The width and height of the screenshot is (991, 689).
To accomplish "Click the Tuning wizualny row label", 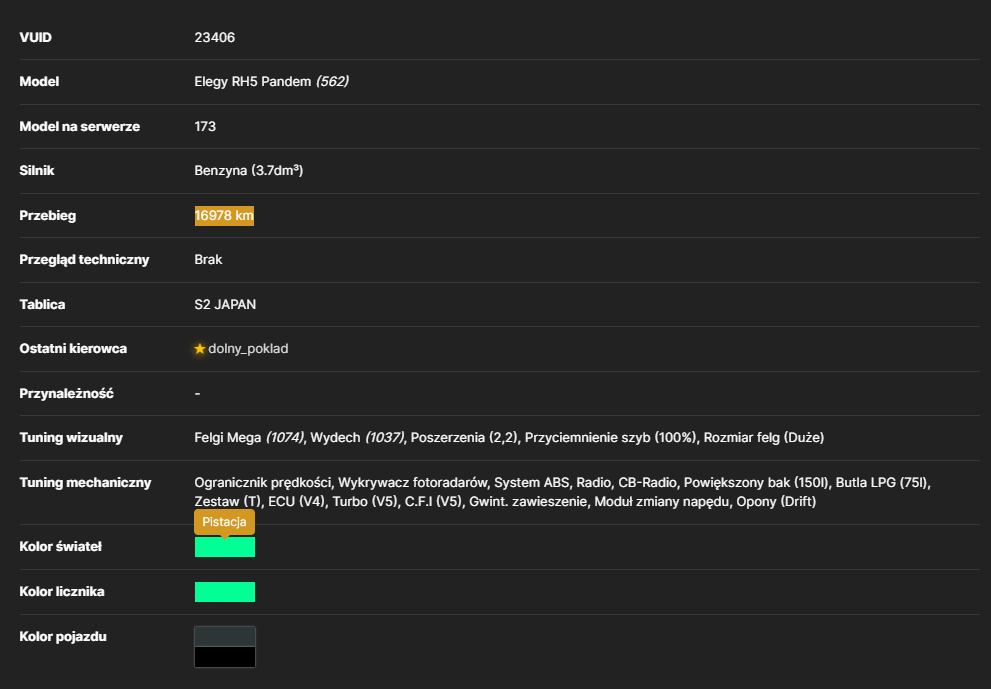I will tap(71, 437).
